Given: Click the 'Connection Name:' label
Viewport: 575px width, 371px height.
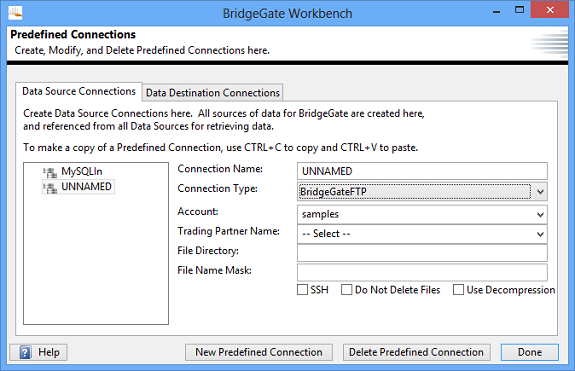Looking at the screenshot, I should [220, 169].
